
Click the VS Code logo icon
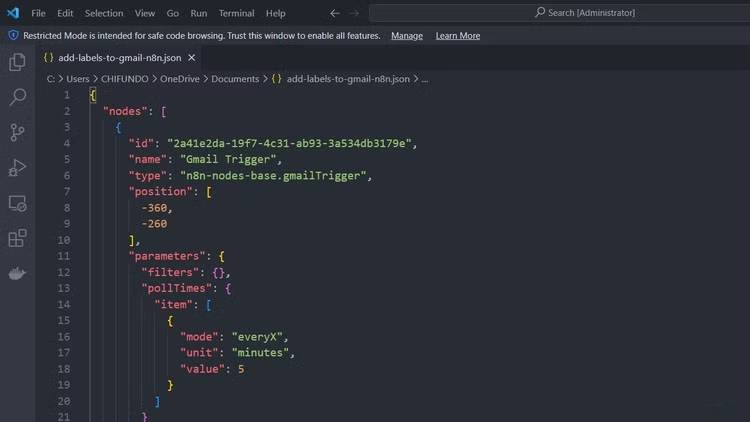(13, 13)
